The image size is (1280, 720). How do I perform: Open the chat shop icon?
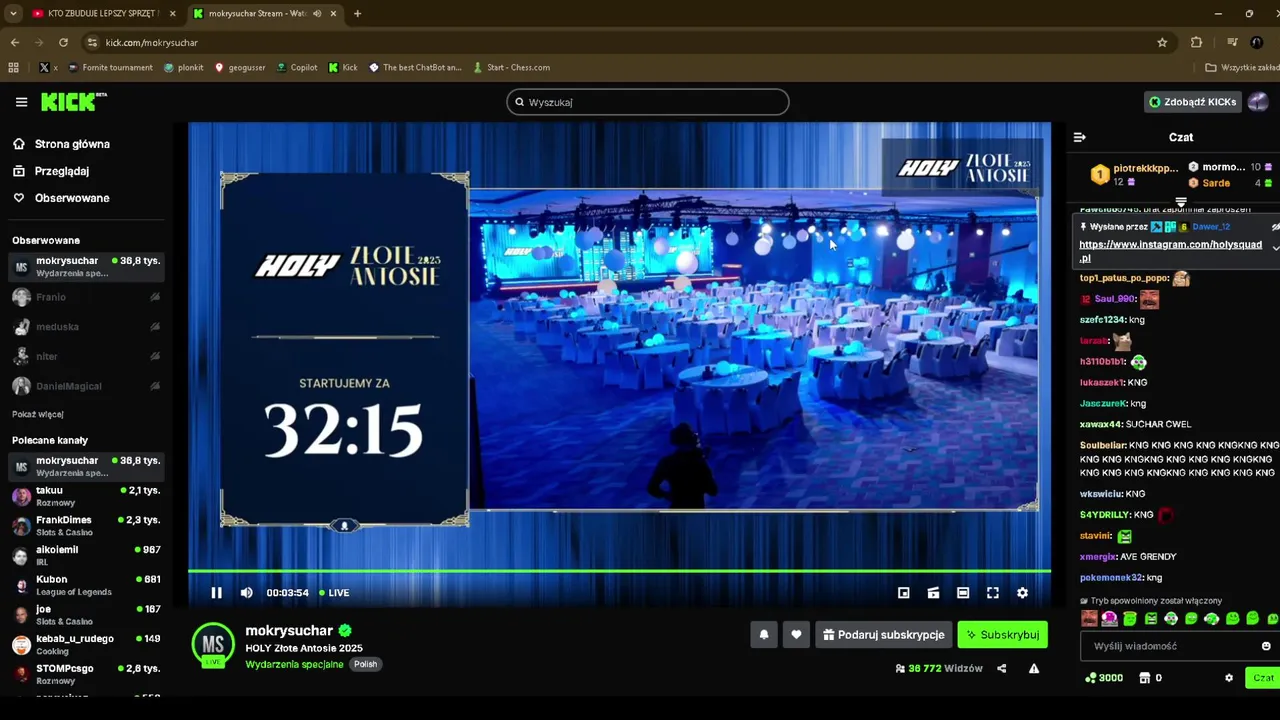pyautogui.click(x=1145, y=678)
